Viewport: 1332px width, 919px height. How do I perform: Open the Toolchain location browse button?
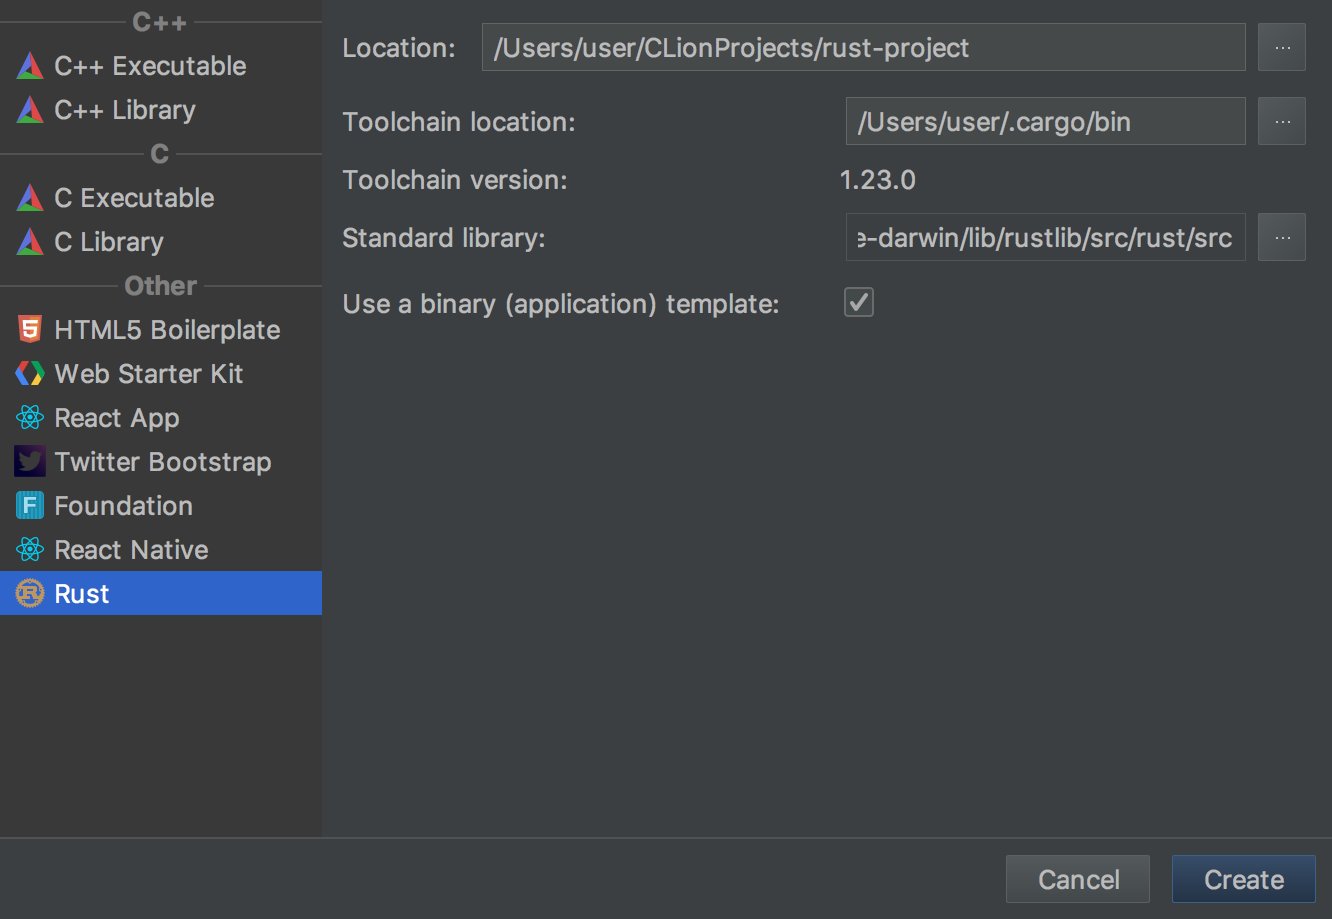point(1282,121)
